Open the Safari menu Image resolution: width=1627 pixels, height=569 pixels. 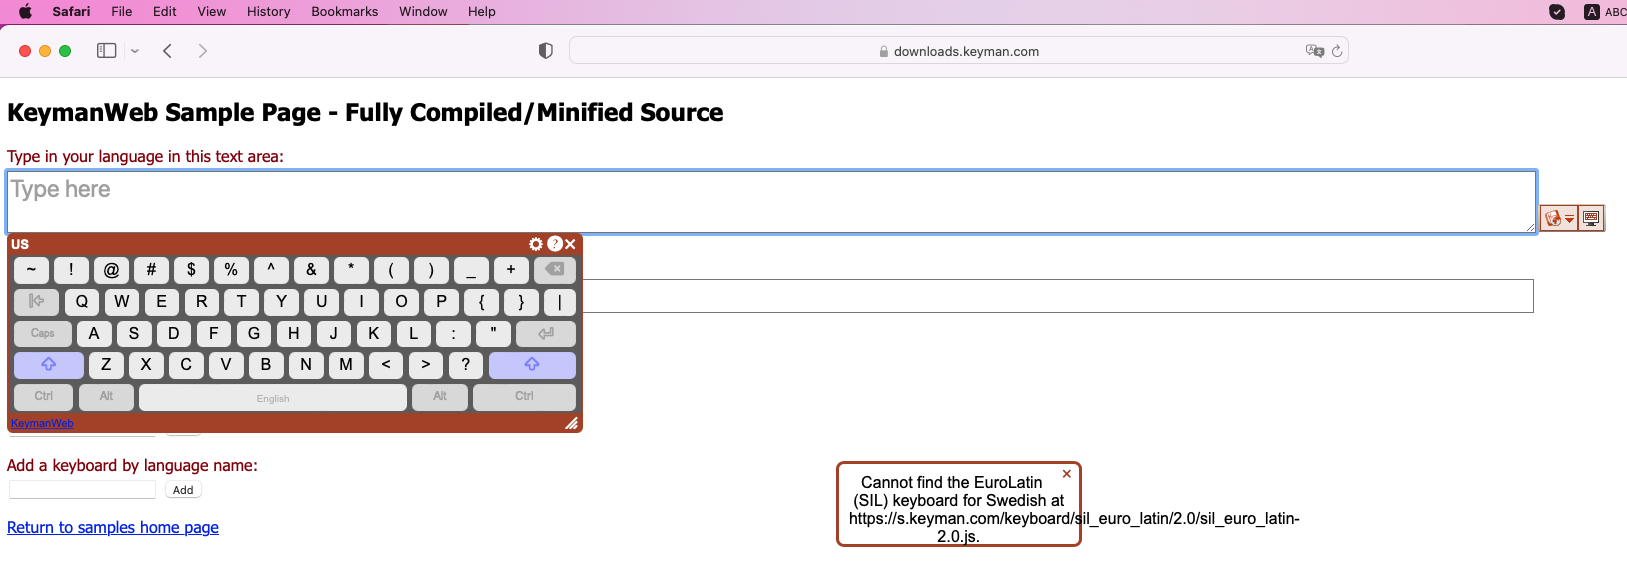point(71,12)
